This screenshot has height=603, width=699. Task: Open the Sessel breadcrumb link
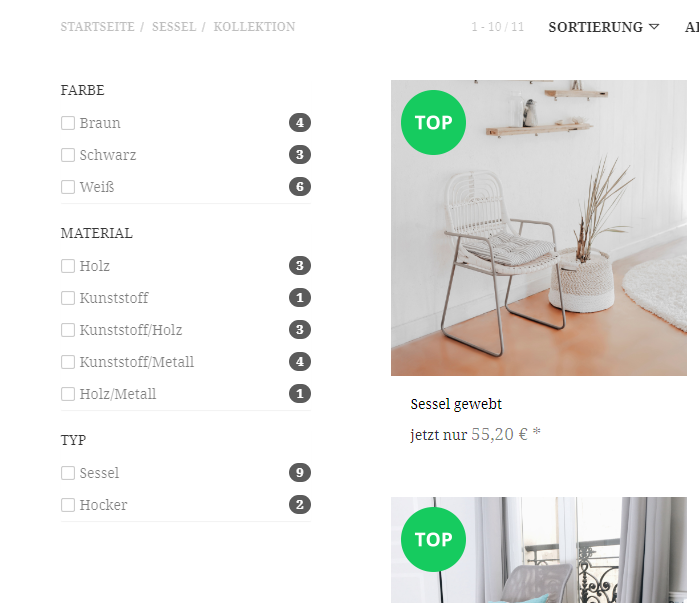(174, 27)
